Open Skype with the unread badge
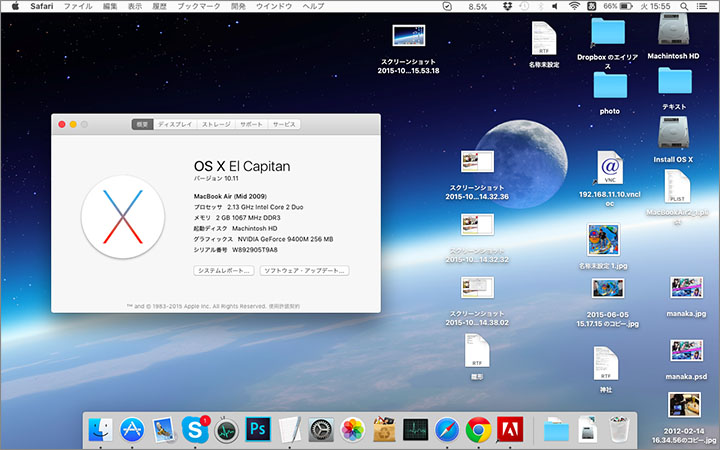The height and width of the screenshot is (450, 720). tap(195, 430)
